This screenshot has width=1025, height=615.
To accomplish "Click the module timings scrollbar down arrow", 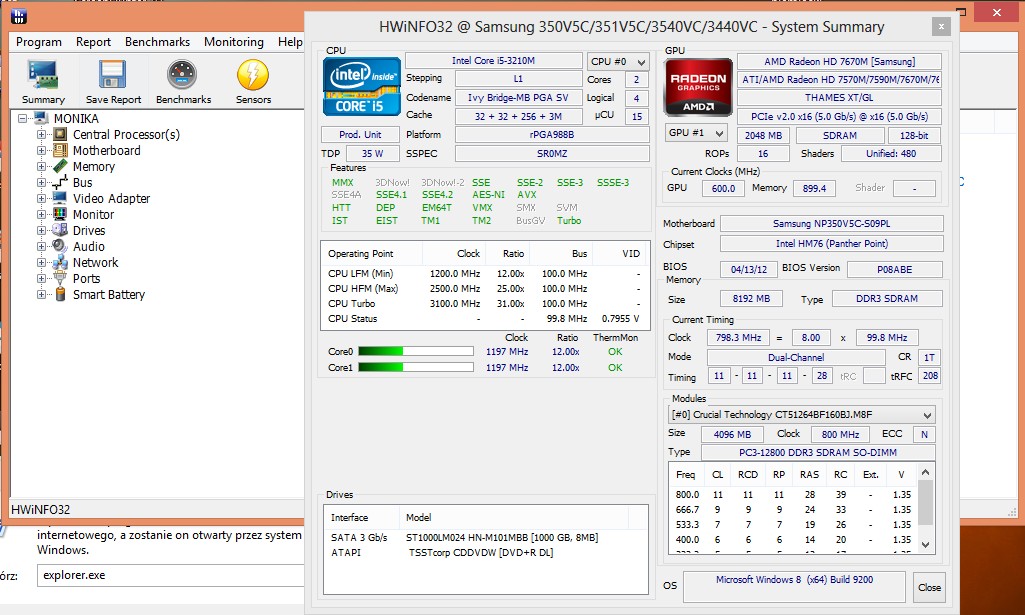I will click(x=926, y=544).
